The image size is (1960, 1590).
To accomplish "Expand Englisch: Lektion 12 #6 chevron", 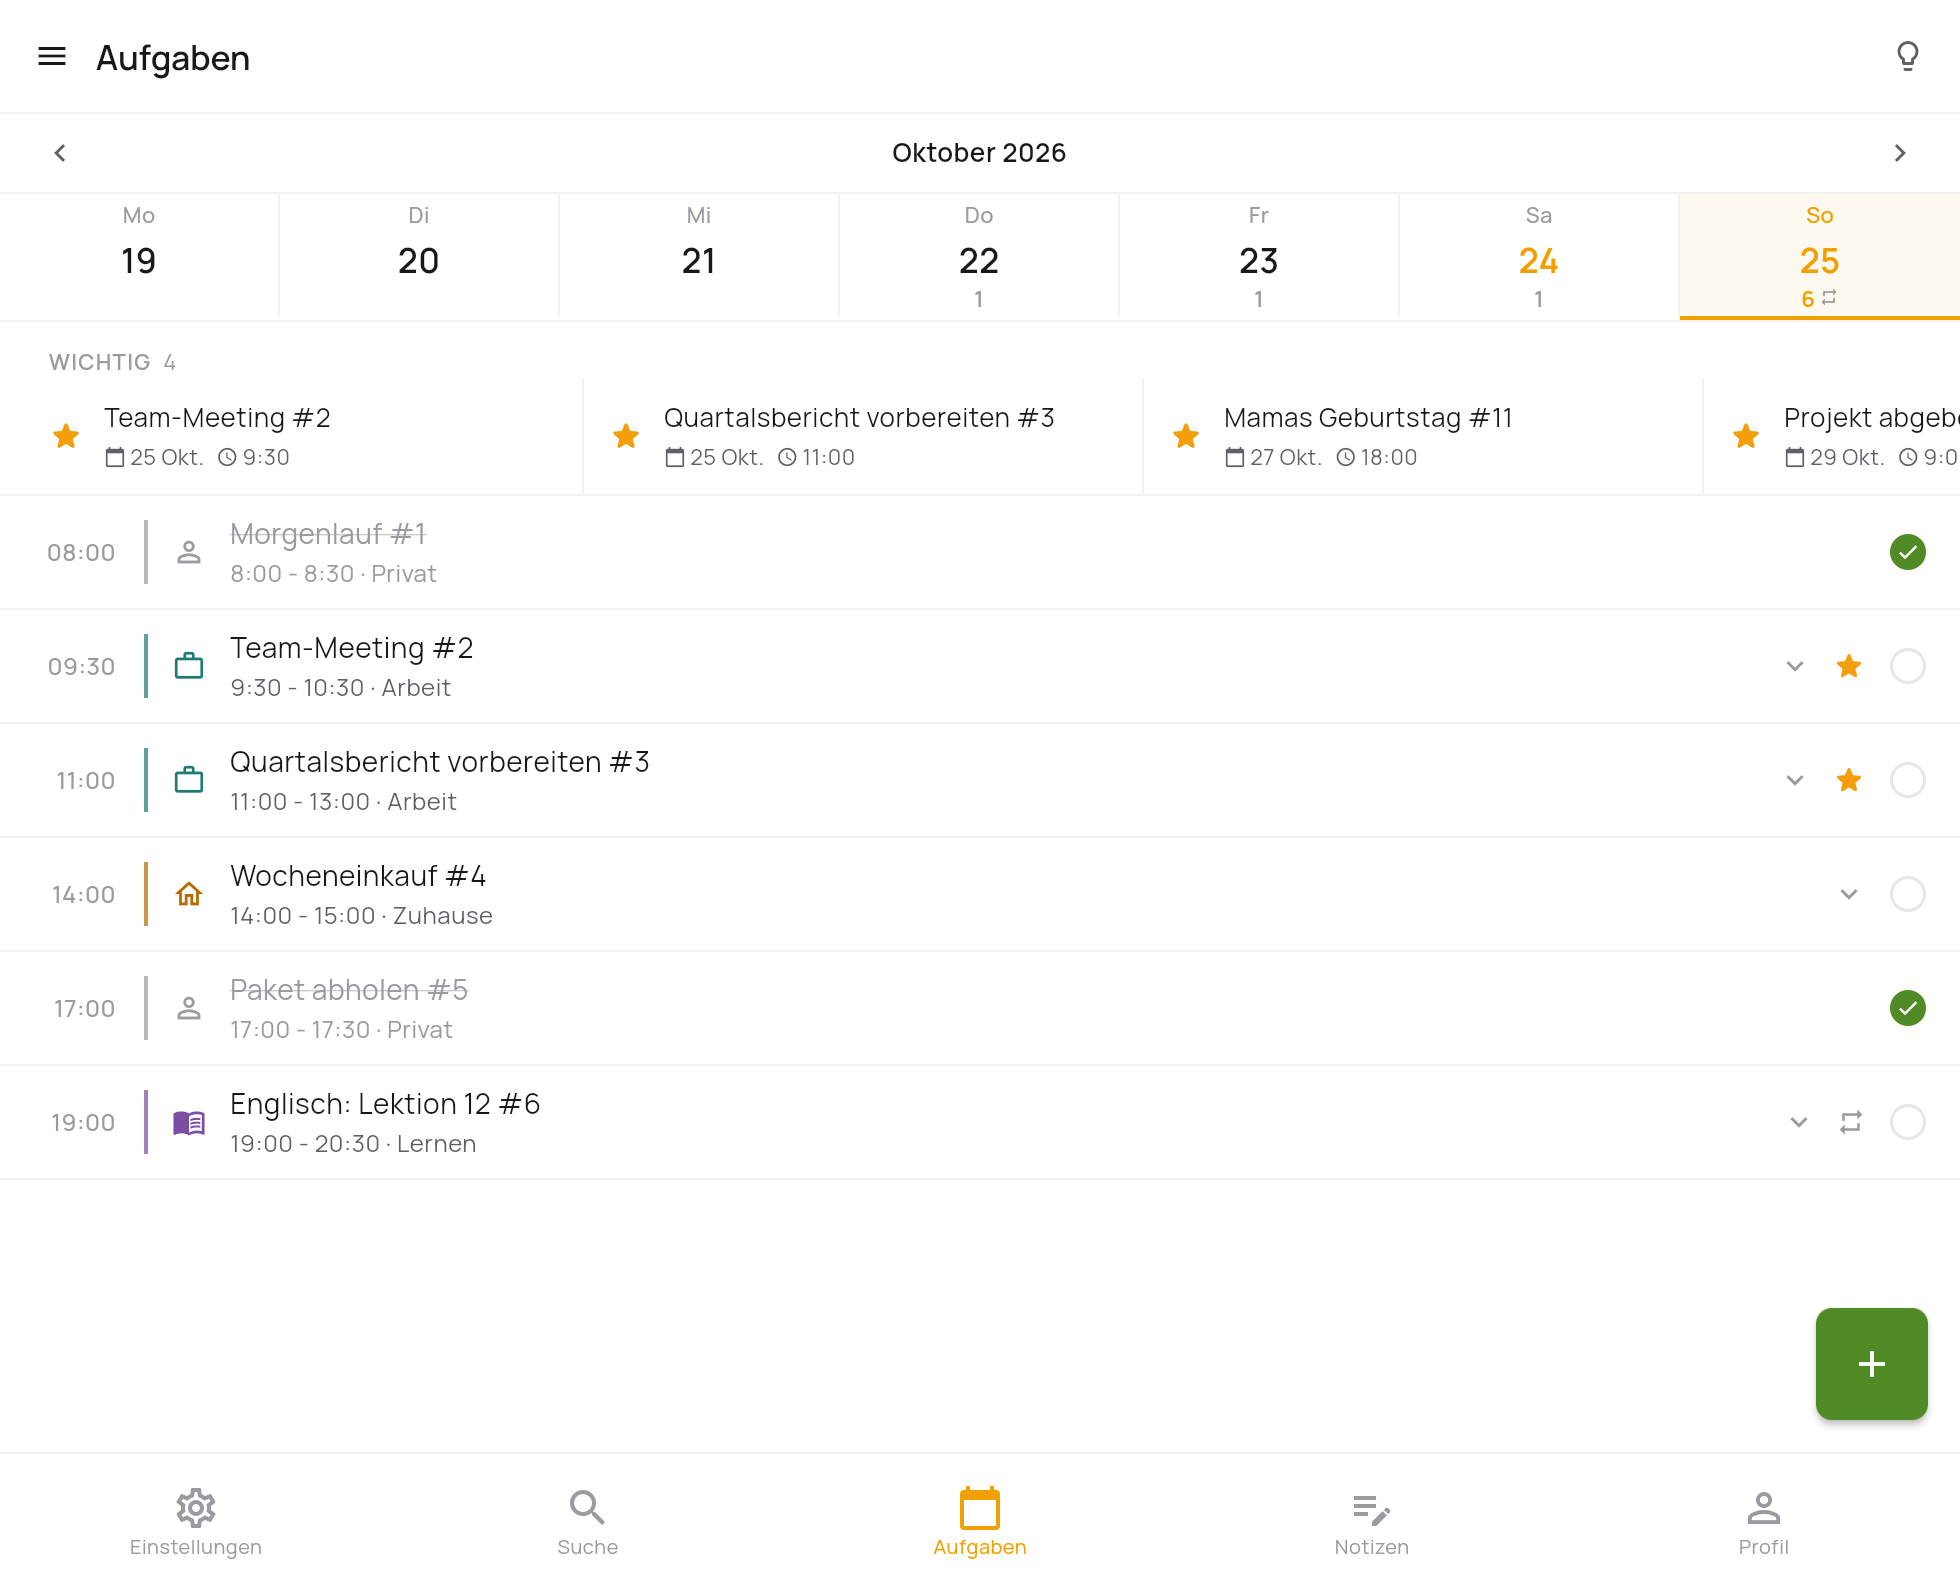I will point(1799,1122).
